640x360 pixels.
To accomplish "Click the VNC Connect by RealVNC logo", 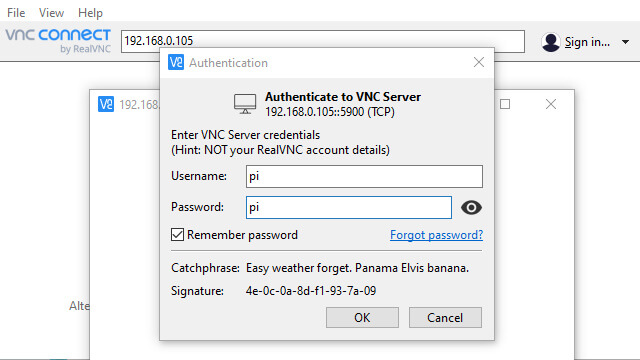I will pos(58,41).
